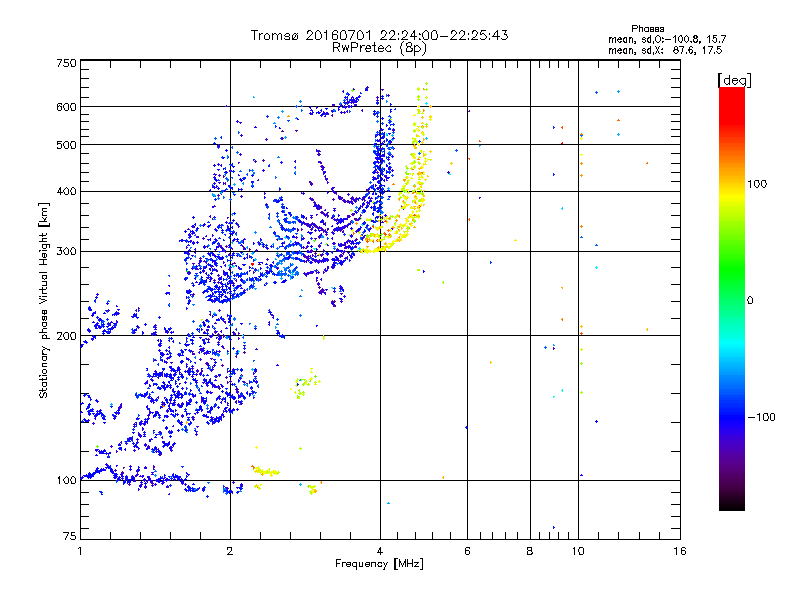The height and width of the screenshot is (600, 800).
Task: Click the x-axis tick label '16'
Action: (680, 551)
